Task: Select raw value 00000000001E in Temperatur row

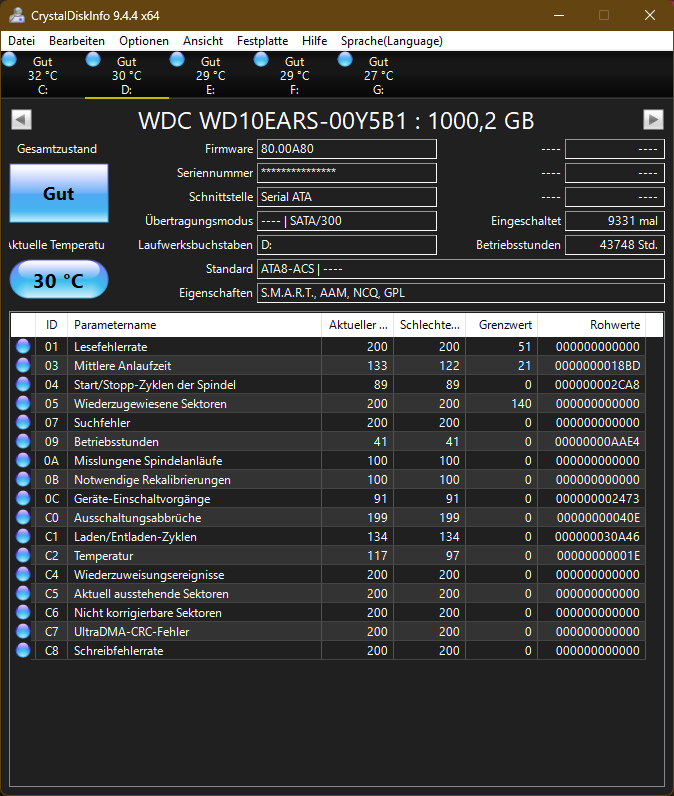Action: click(598, 556)
